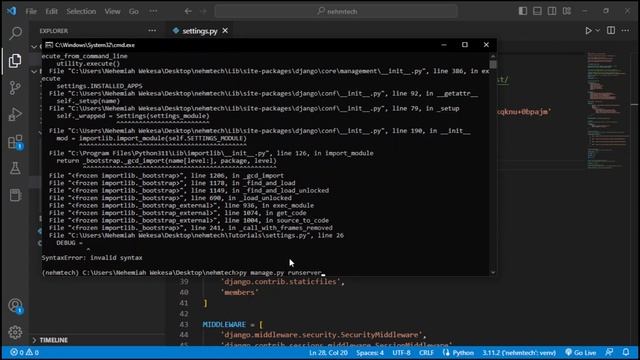Click Ln 28, Col 20 cursor position
This screenshot has width=640, height=360.
[328, 353]
